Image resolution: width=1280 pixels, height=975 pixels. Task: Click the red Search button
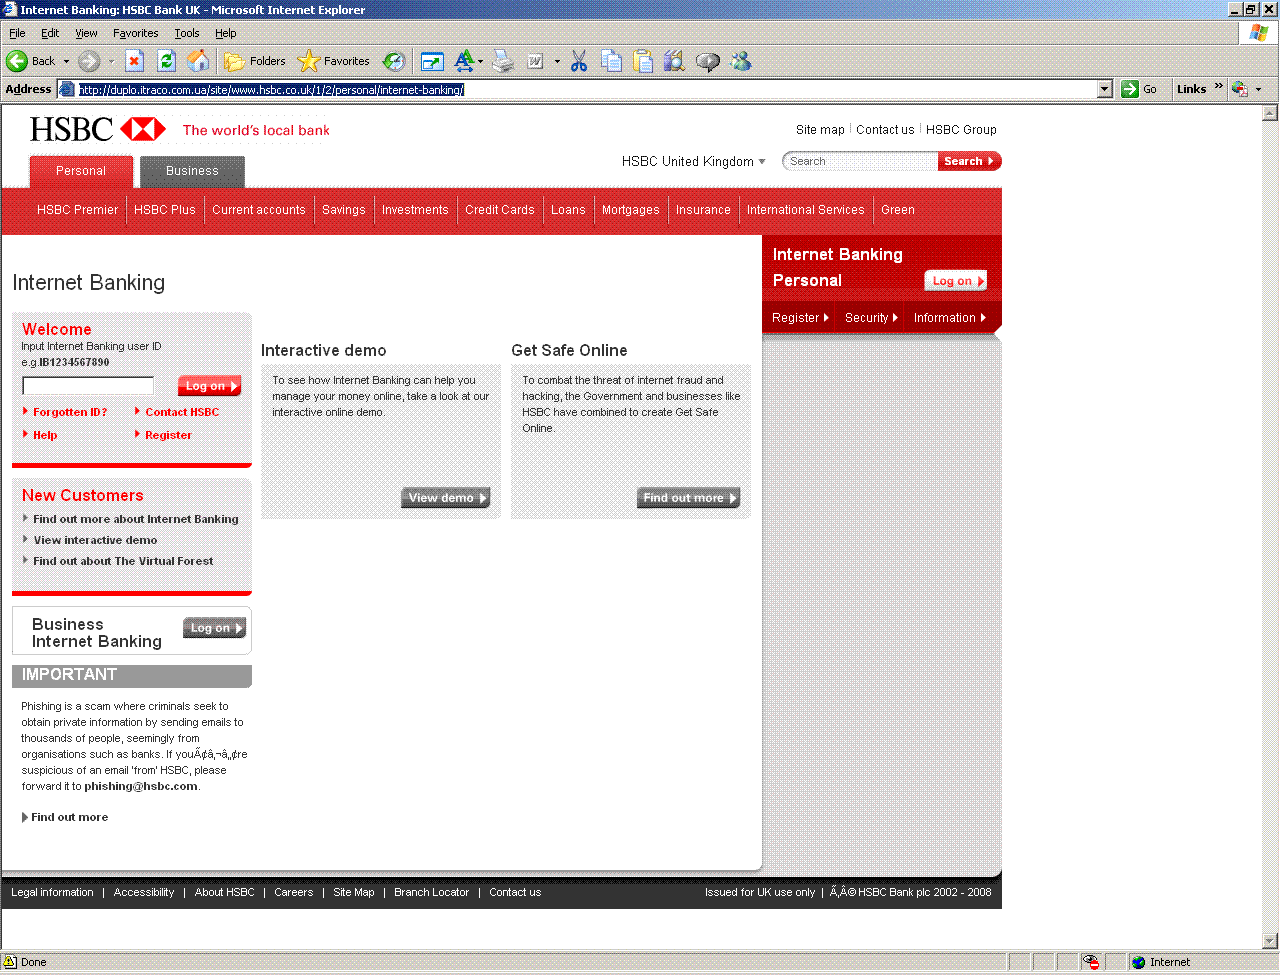tap(969, 161)
